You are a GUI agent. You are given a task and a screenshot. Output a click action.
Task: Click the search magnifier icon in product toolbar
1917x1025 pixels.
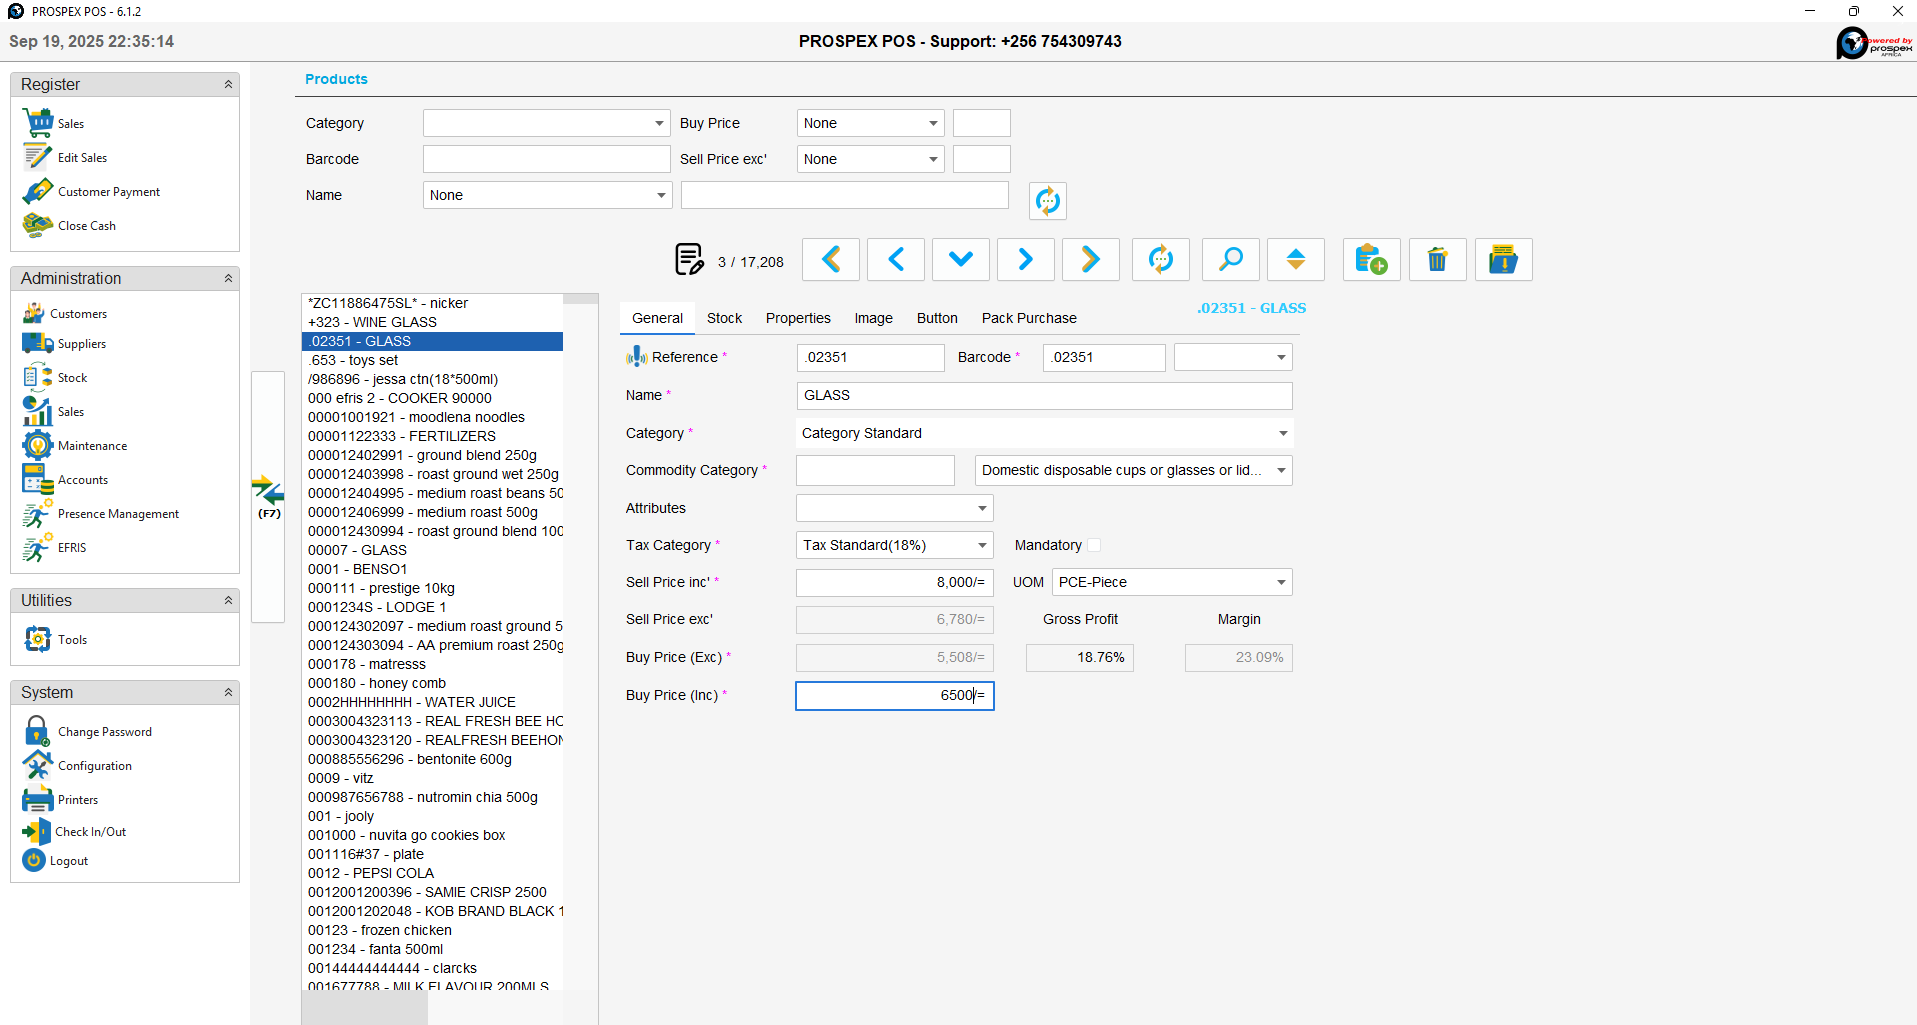(x=1230, y=259)
